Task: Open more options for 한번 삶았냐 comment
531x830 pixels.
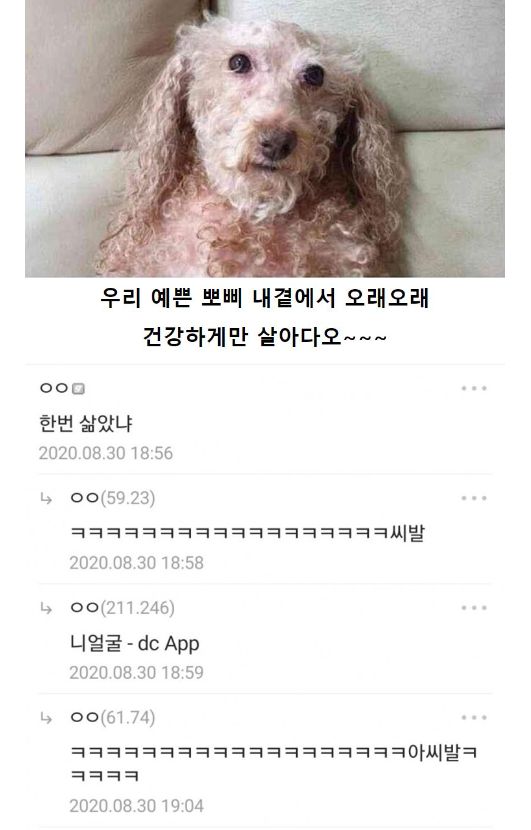Action: 473,389
